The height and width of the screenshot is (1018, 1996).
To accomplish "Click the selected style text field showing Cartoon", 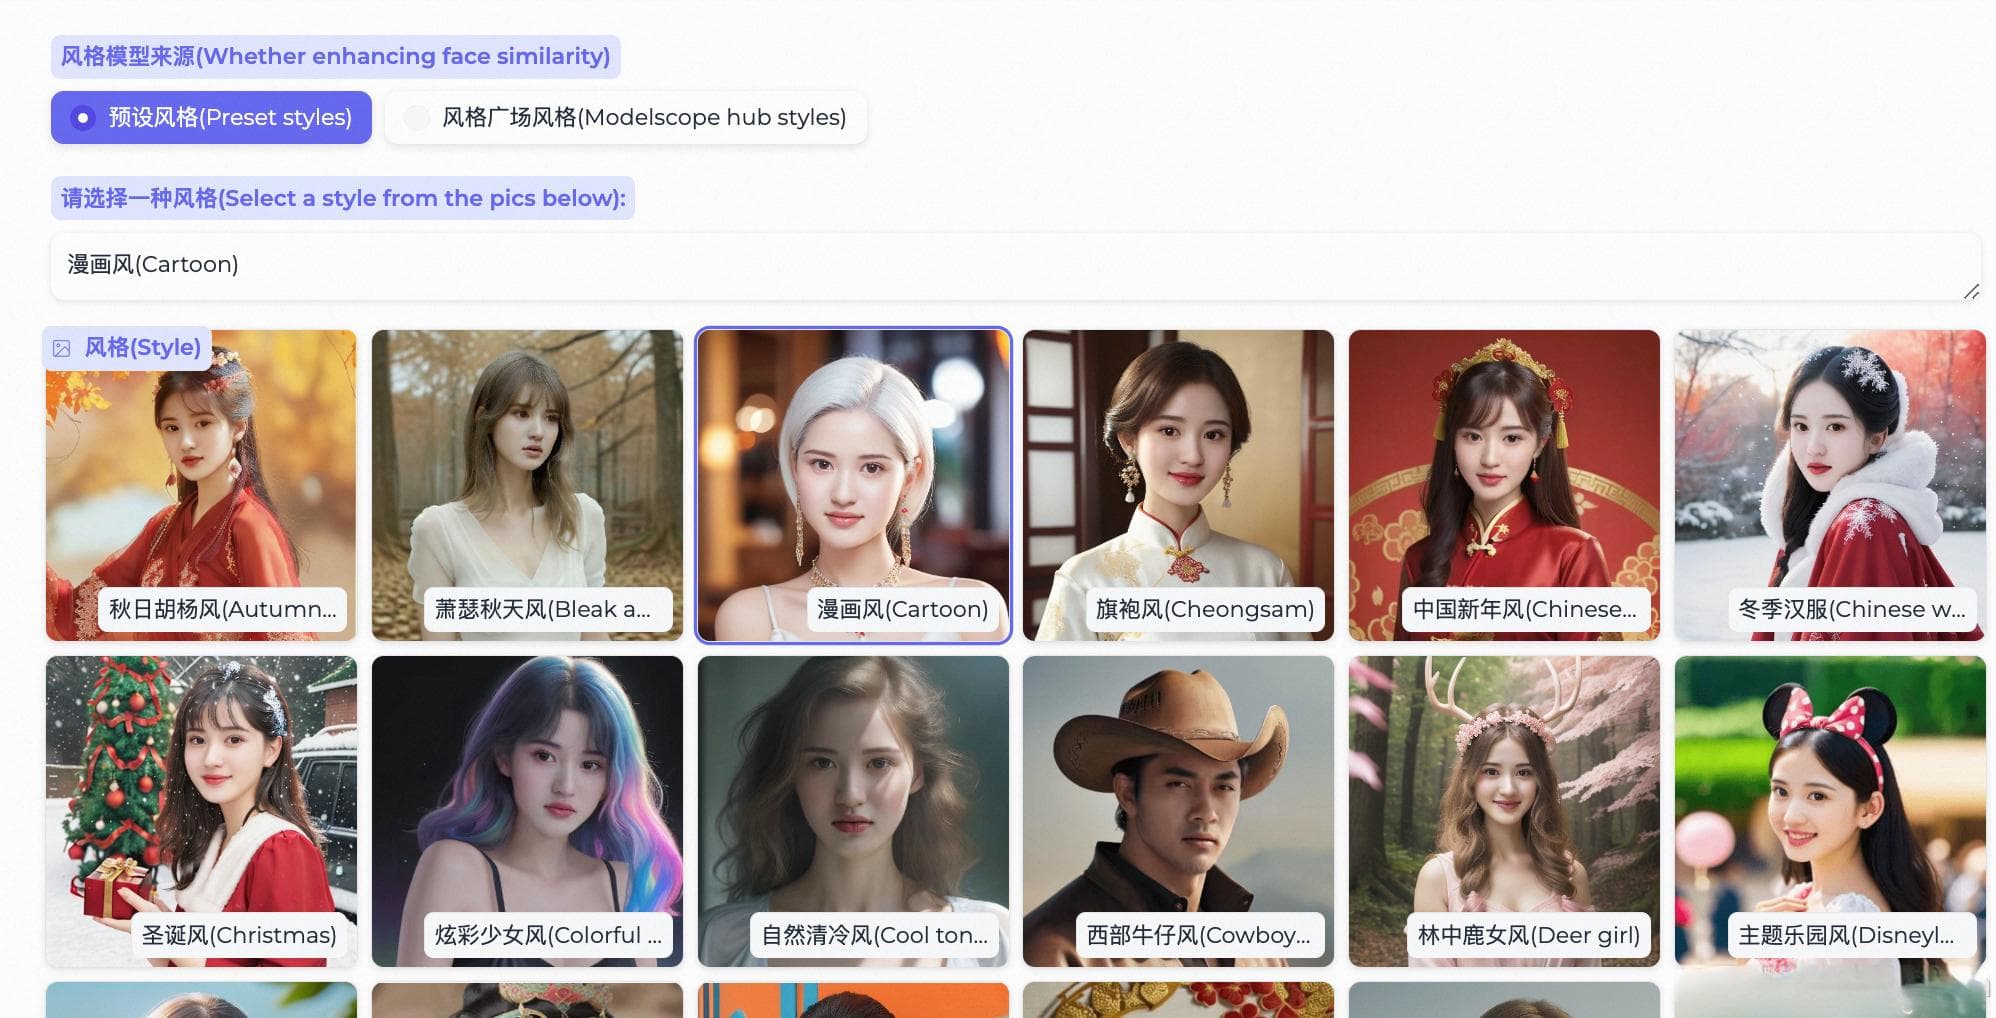I will [x=1015, y=267].
